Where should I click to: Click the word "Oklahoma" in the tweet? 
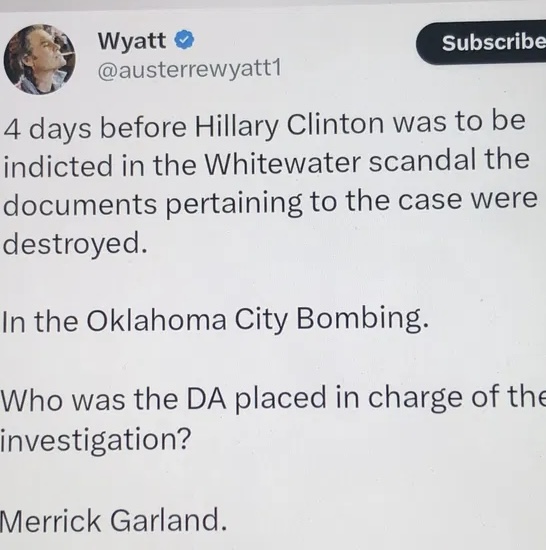156,319
